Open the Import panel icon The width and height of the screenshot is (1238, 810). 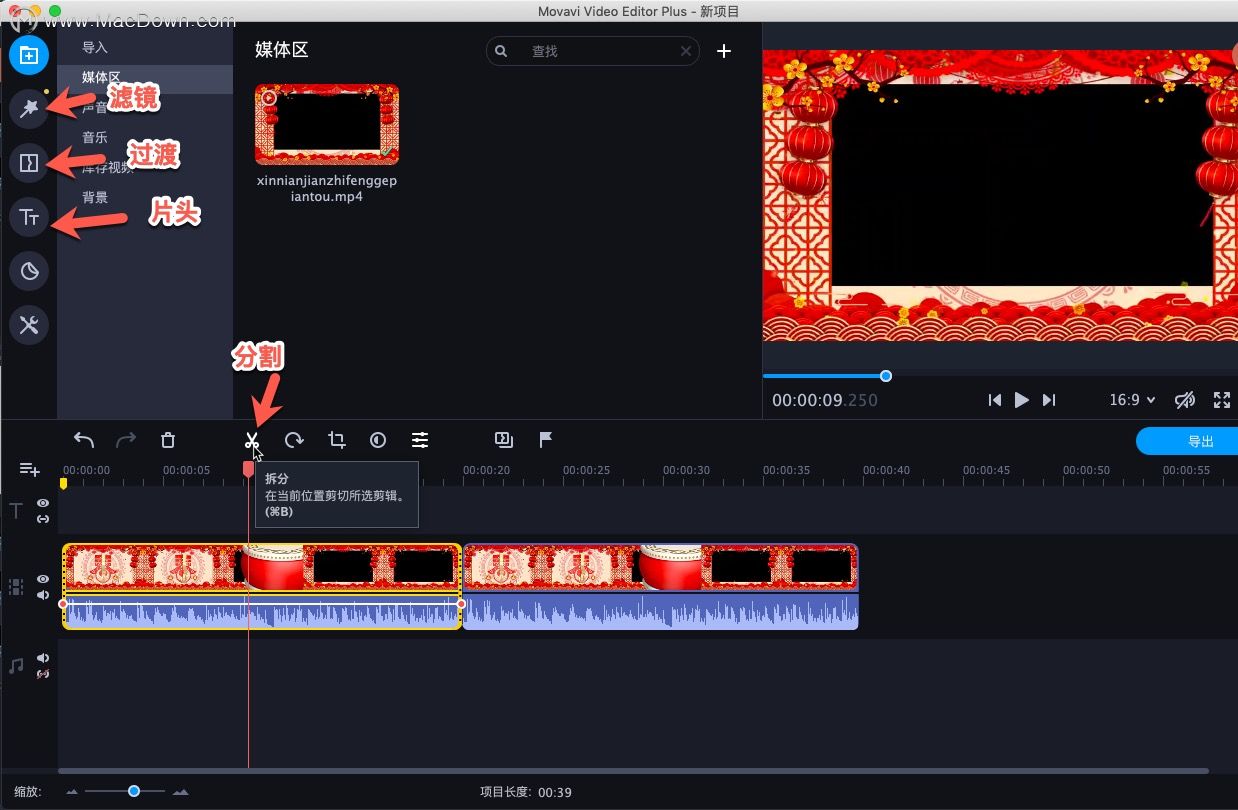point(29,55)
